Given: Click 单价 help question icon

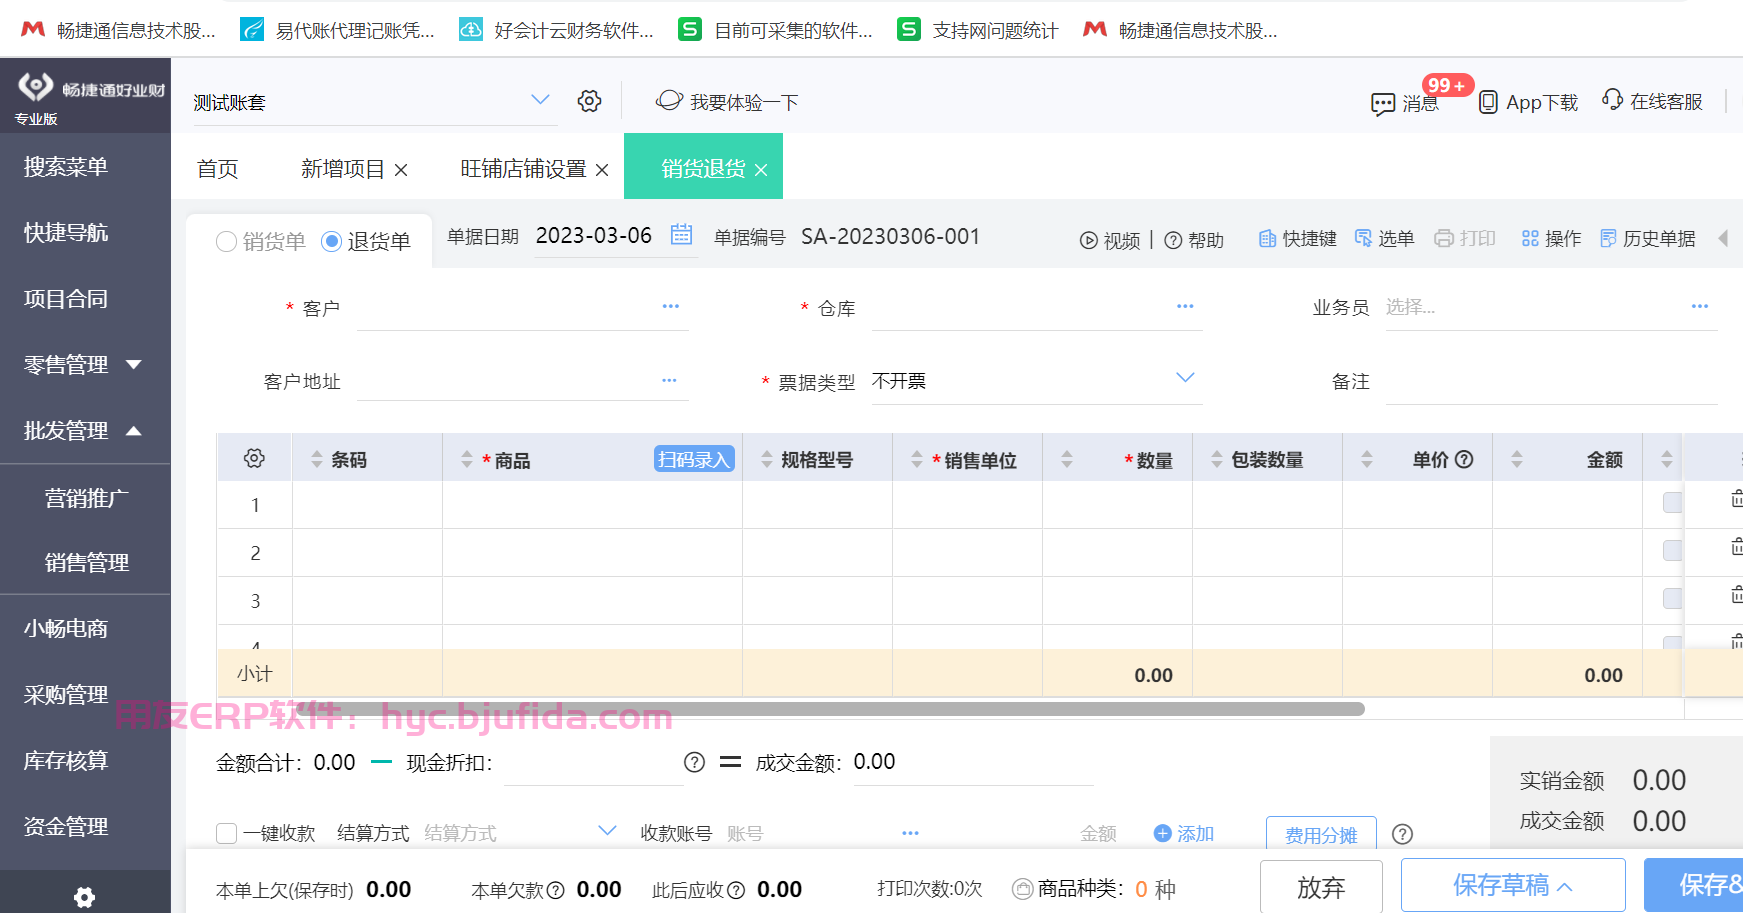Looking at the screenshot, I should tap(1464, 459).
